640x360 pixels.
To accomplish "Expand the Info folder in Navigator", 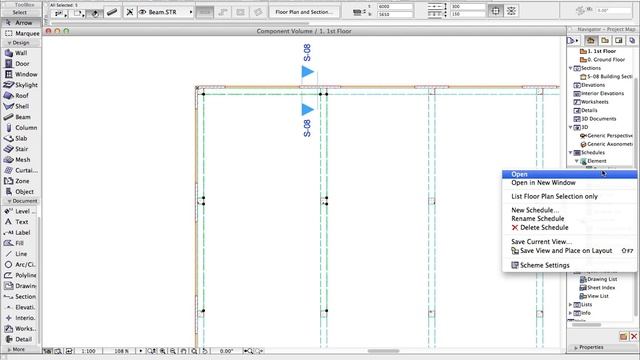I will [571, 313].
